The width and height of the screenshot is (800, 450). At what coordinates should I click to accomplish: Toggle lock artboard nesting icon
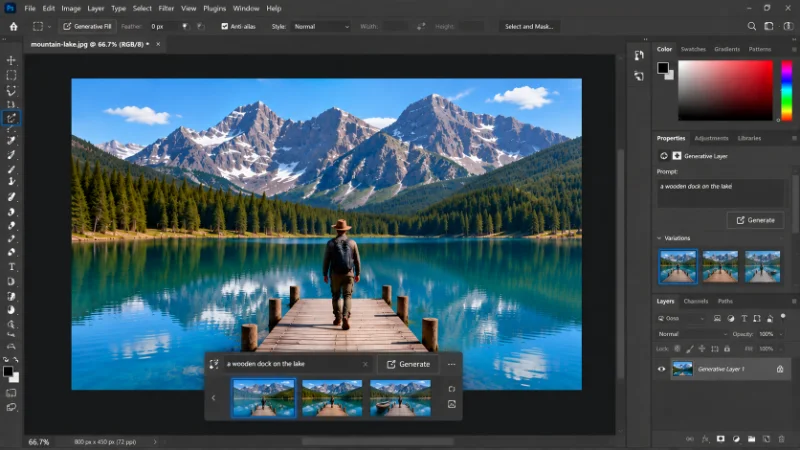pyautogui.click(x=714, y=349)
